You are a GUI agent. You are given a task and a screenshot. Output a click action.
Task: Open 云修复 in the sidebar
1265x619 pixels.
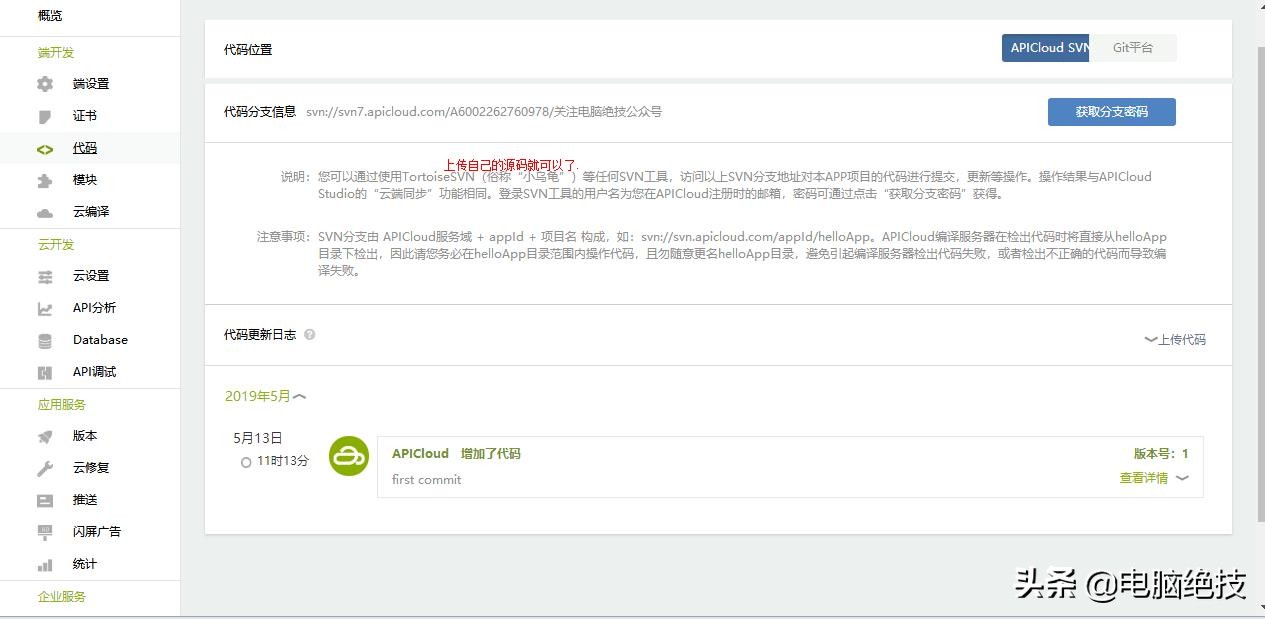(x=90, y=468)
